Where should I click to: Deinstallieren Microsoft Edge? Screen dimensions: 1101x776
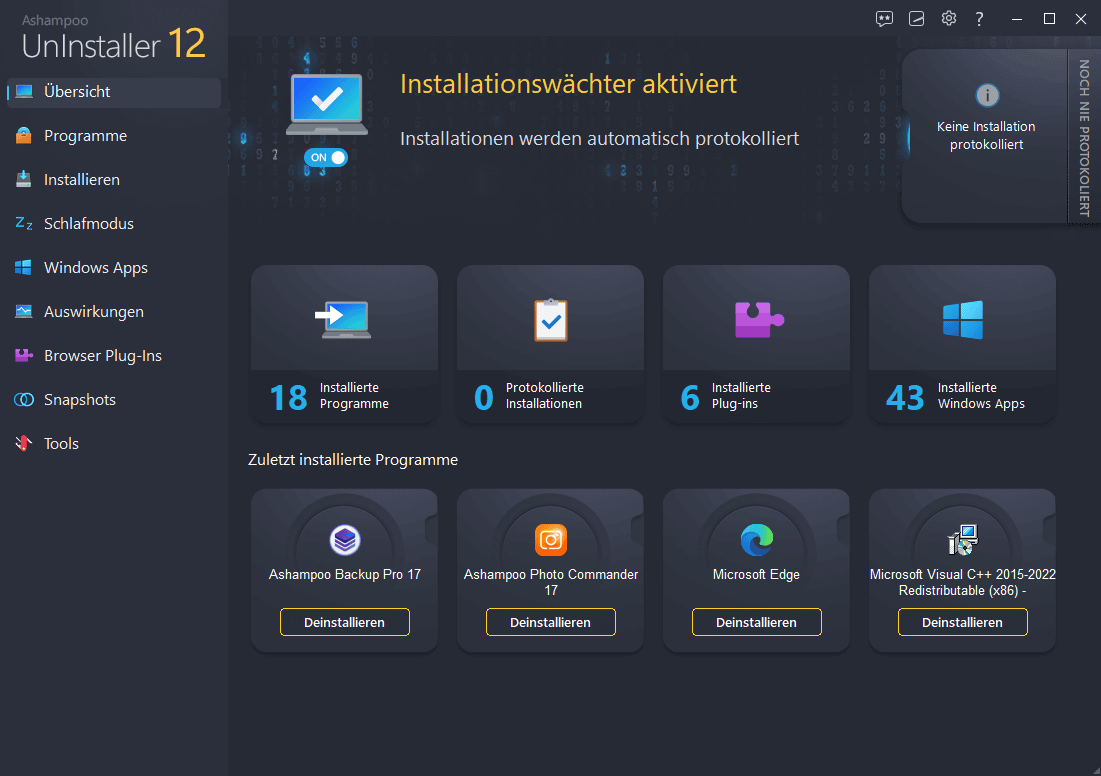click(756, 621)
